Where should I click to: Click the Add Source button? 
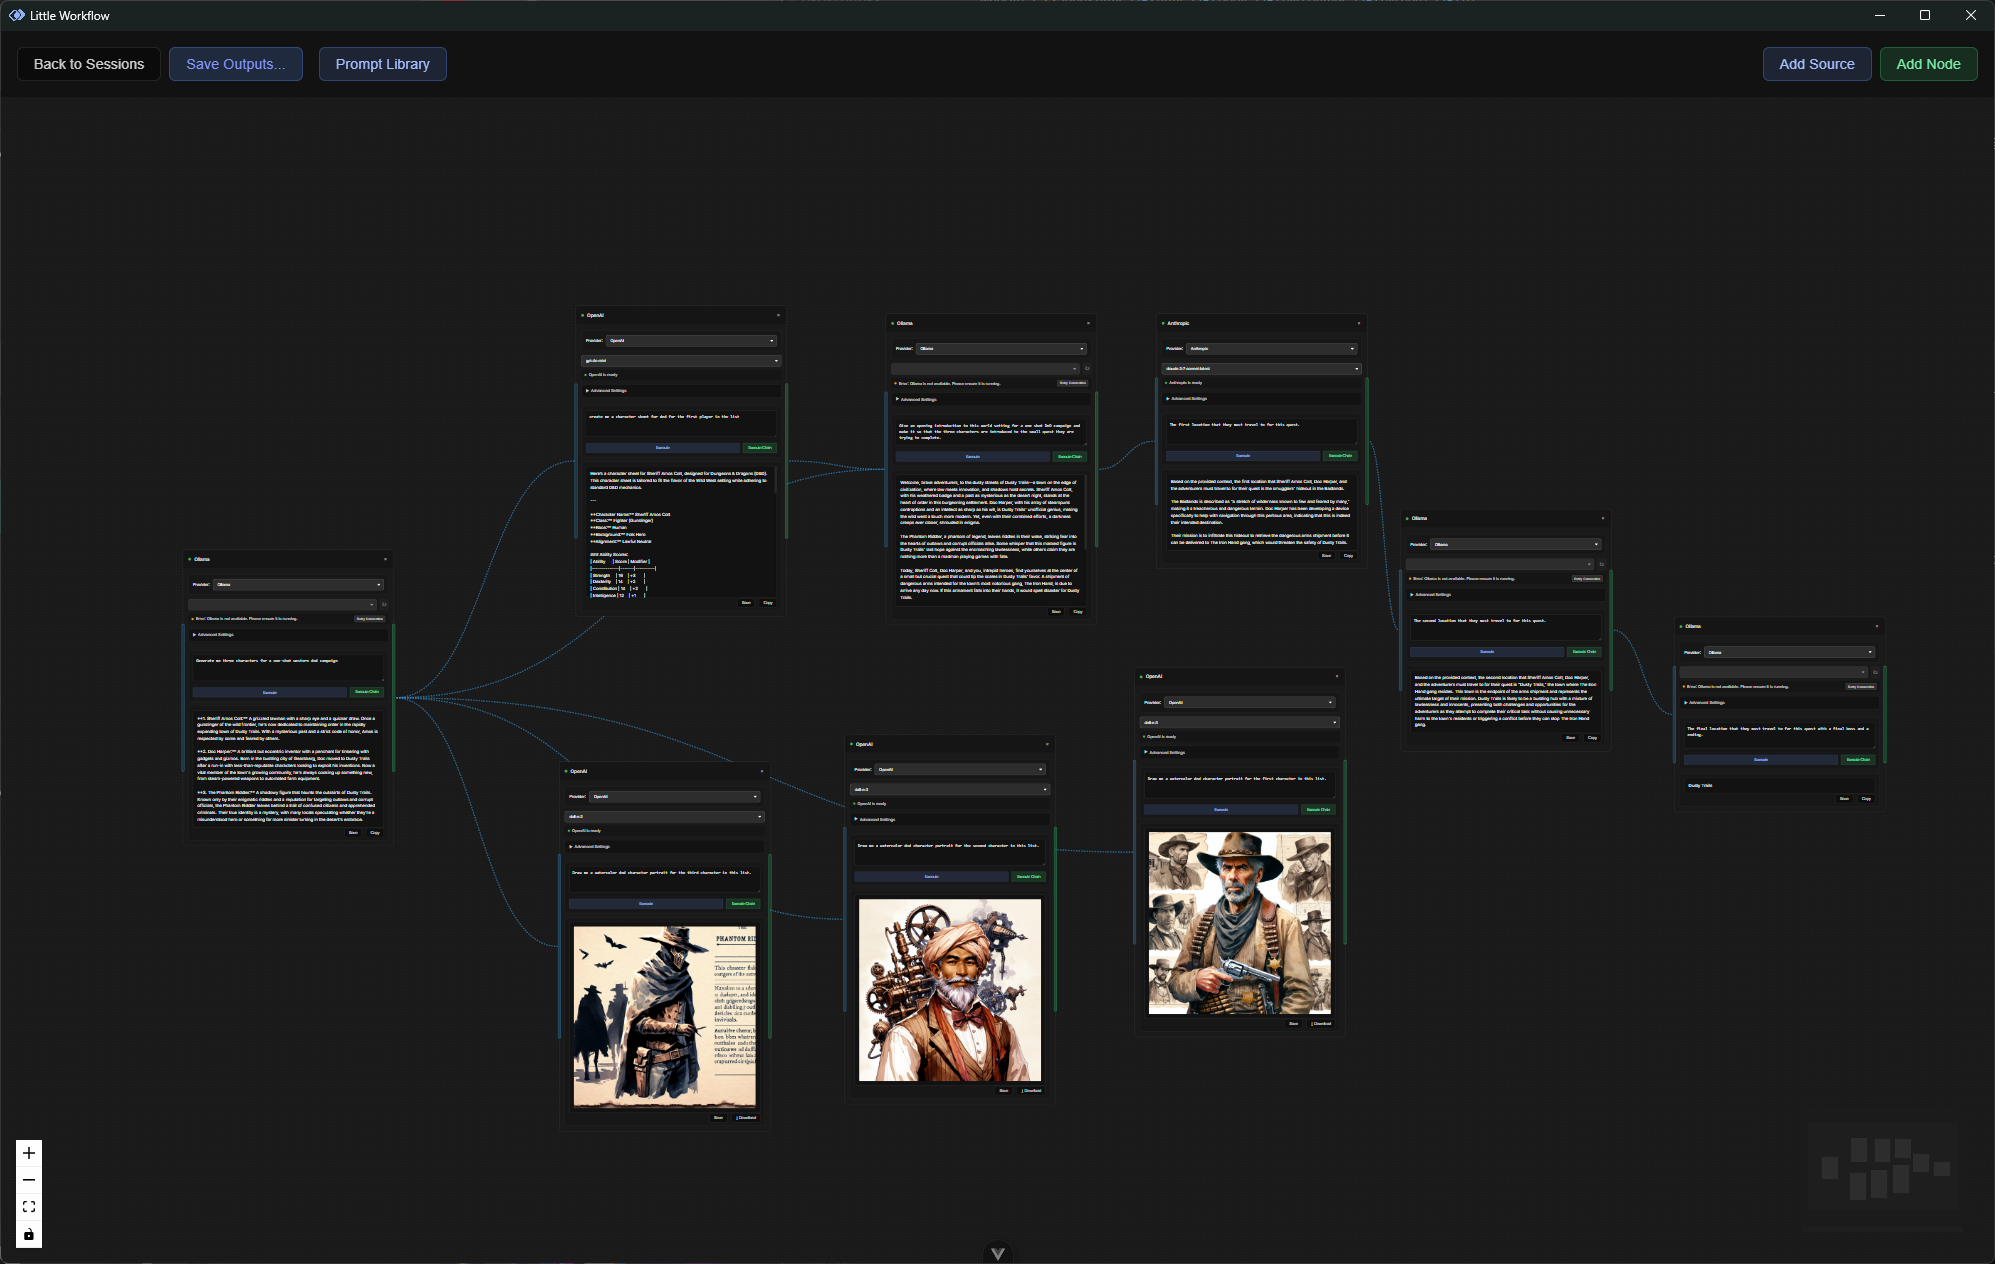click(x=1816, y=64)
